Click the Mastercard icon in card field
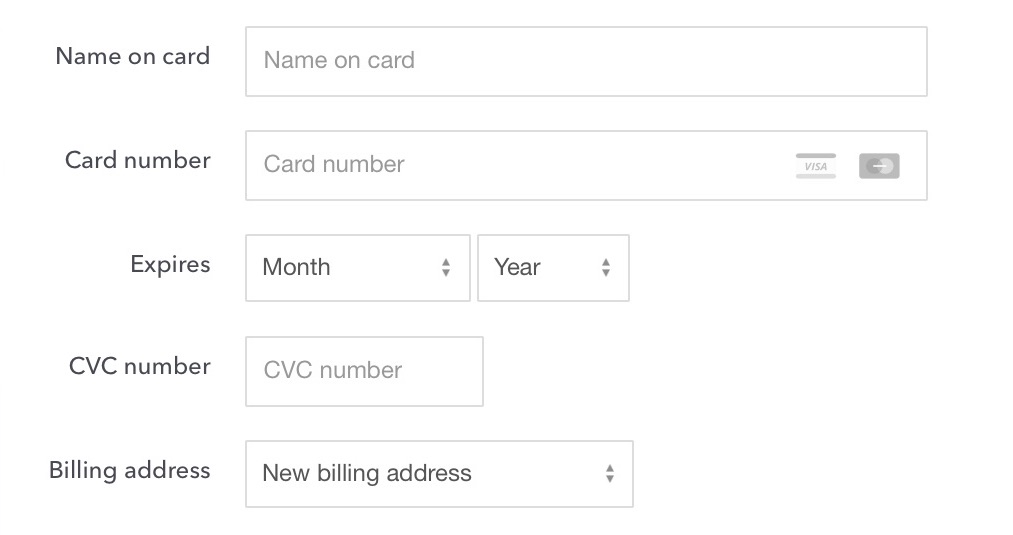This screenshot has height=535, width=1013. click(879, 166)
